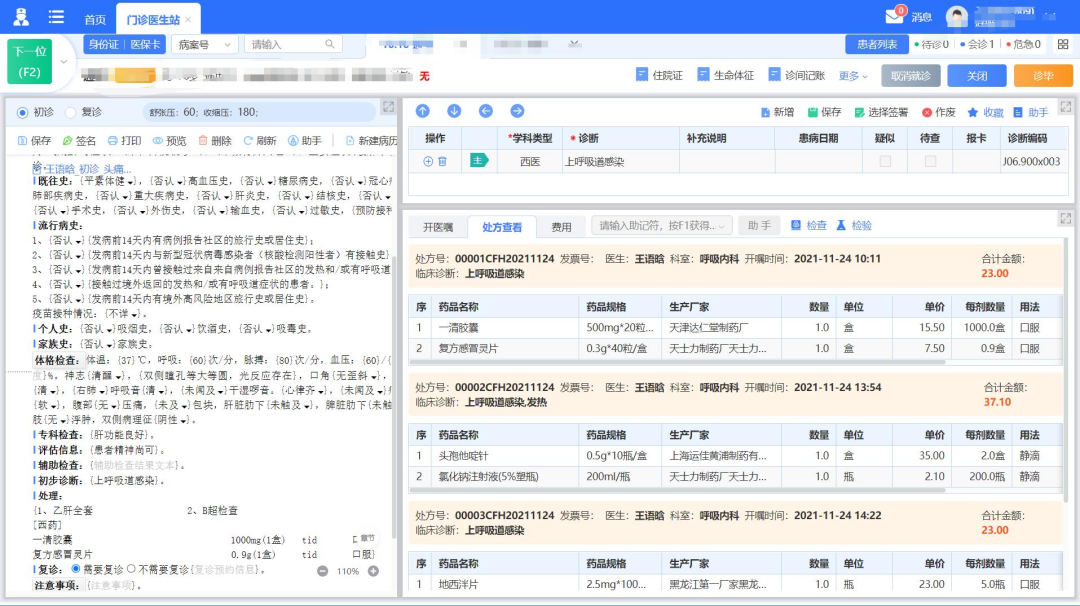Image resolution: width=1080 pixels, height=606 pixels.
Task: Click into the 请输入助记符 order input
Action: coord(661,226)
